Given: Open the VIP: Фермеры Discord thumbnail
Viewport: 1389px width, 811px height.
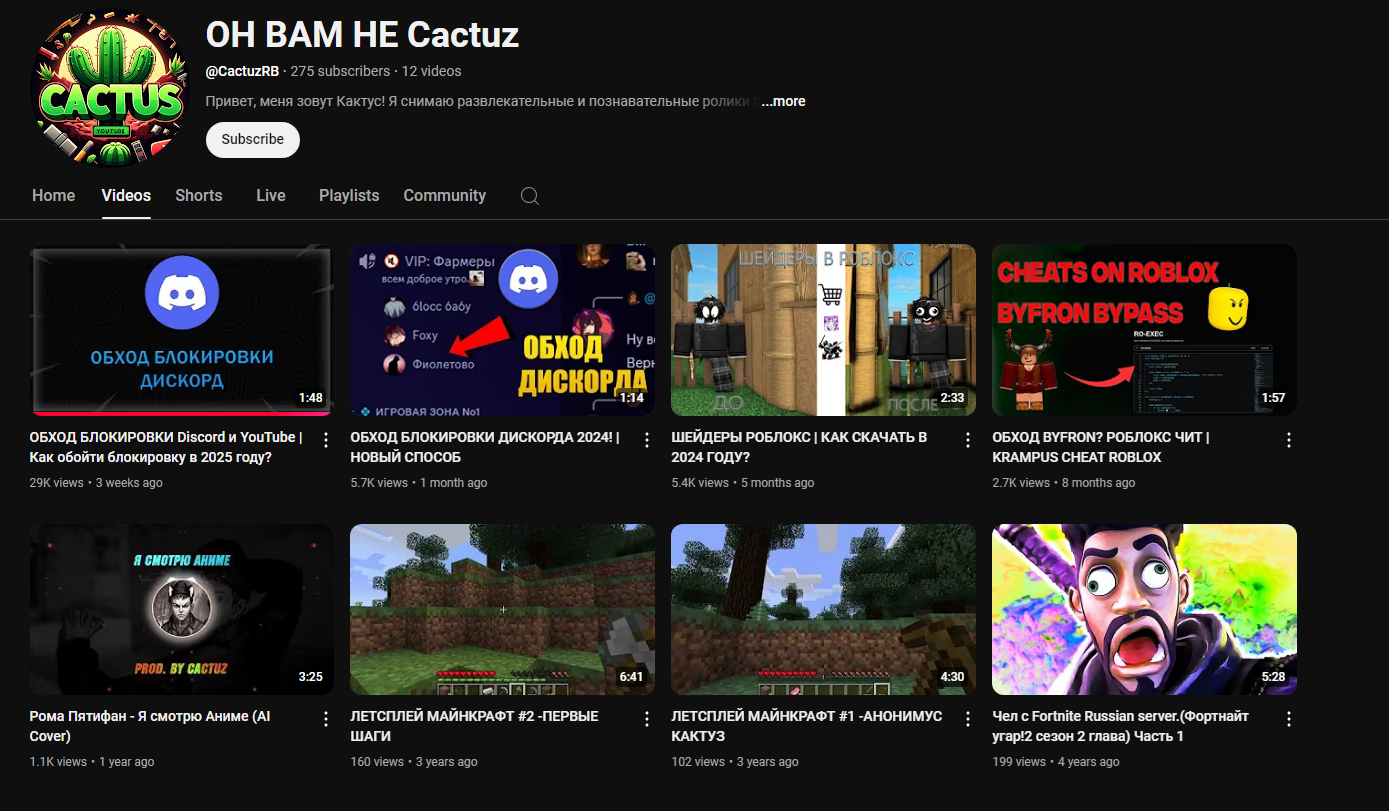Looking at the screenshot, I should tap(503, 330).
